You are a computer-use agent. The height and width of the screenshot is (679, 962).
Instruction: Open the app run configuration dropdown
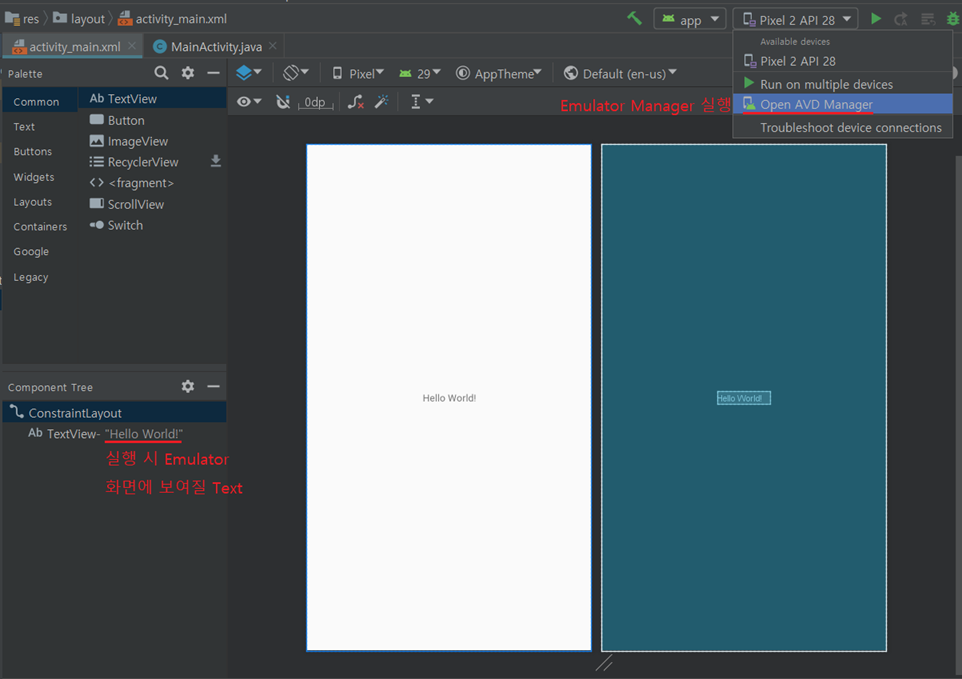pyautogui.click(x=690, y=20)
